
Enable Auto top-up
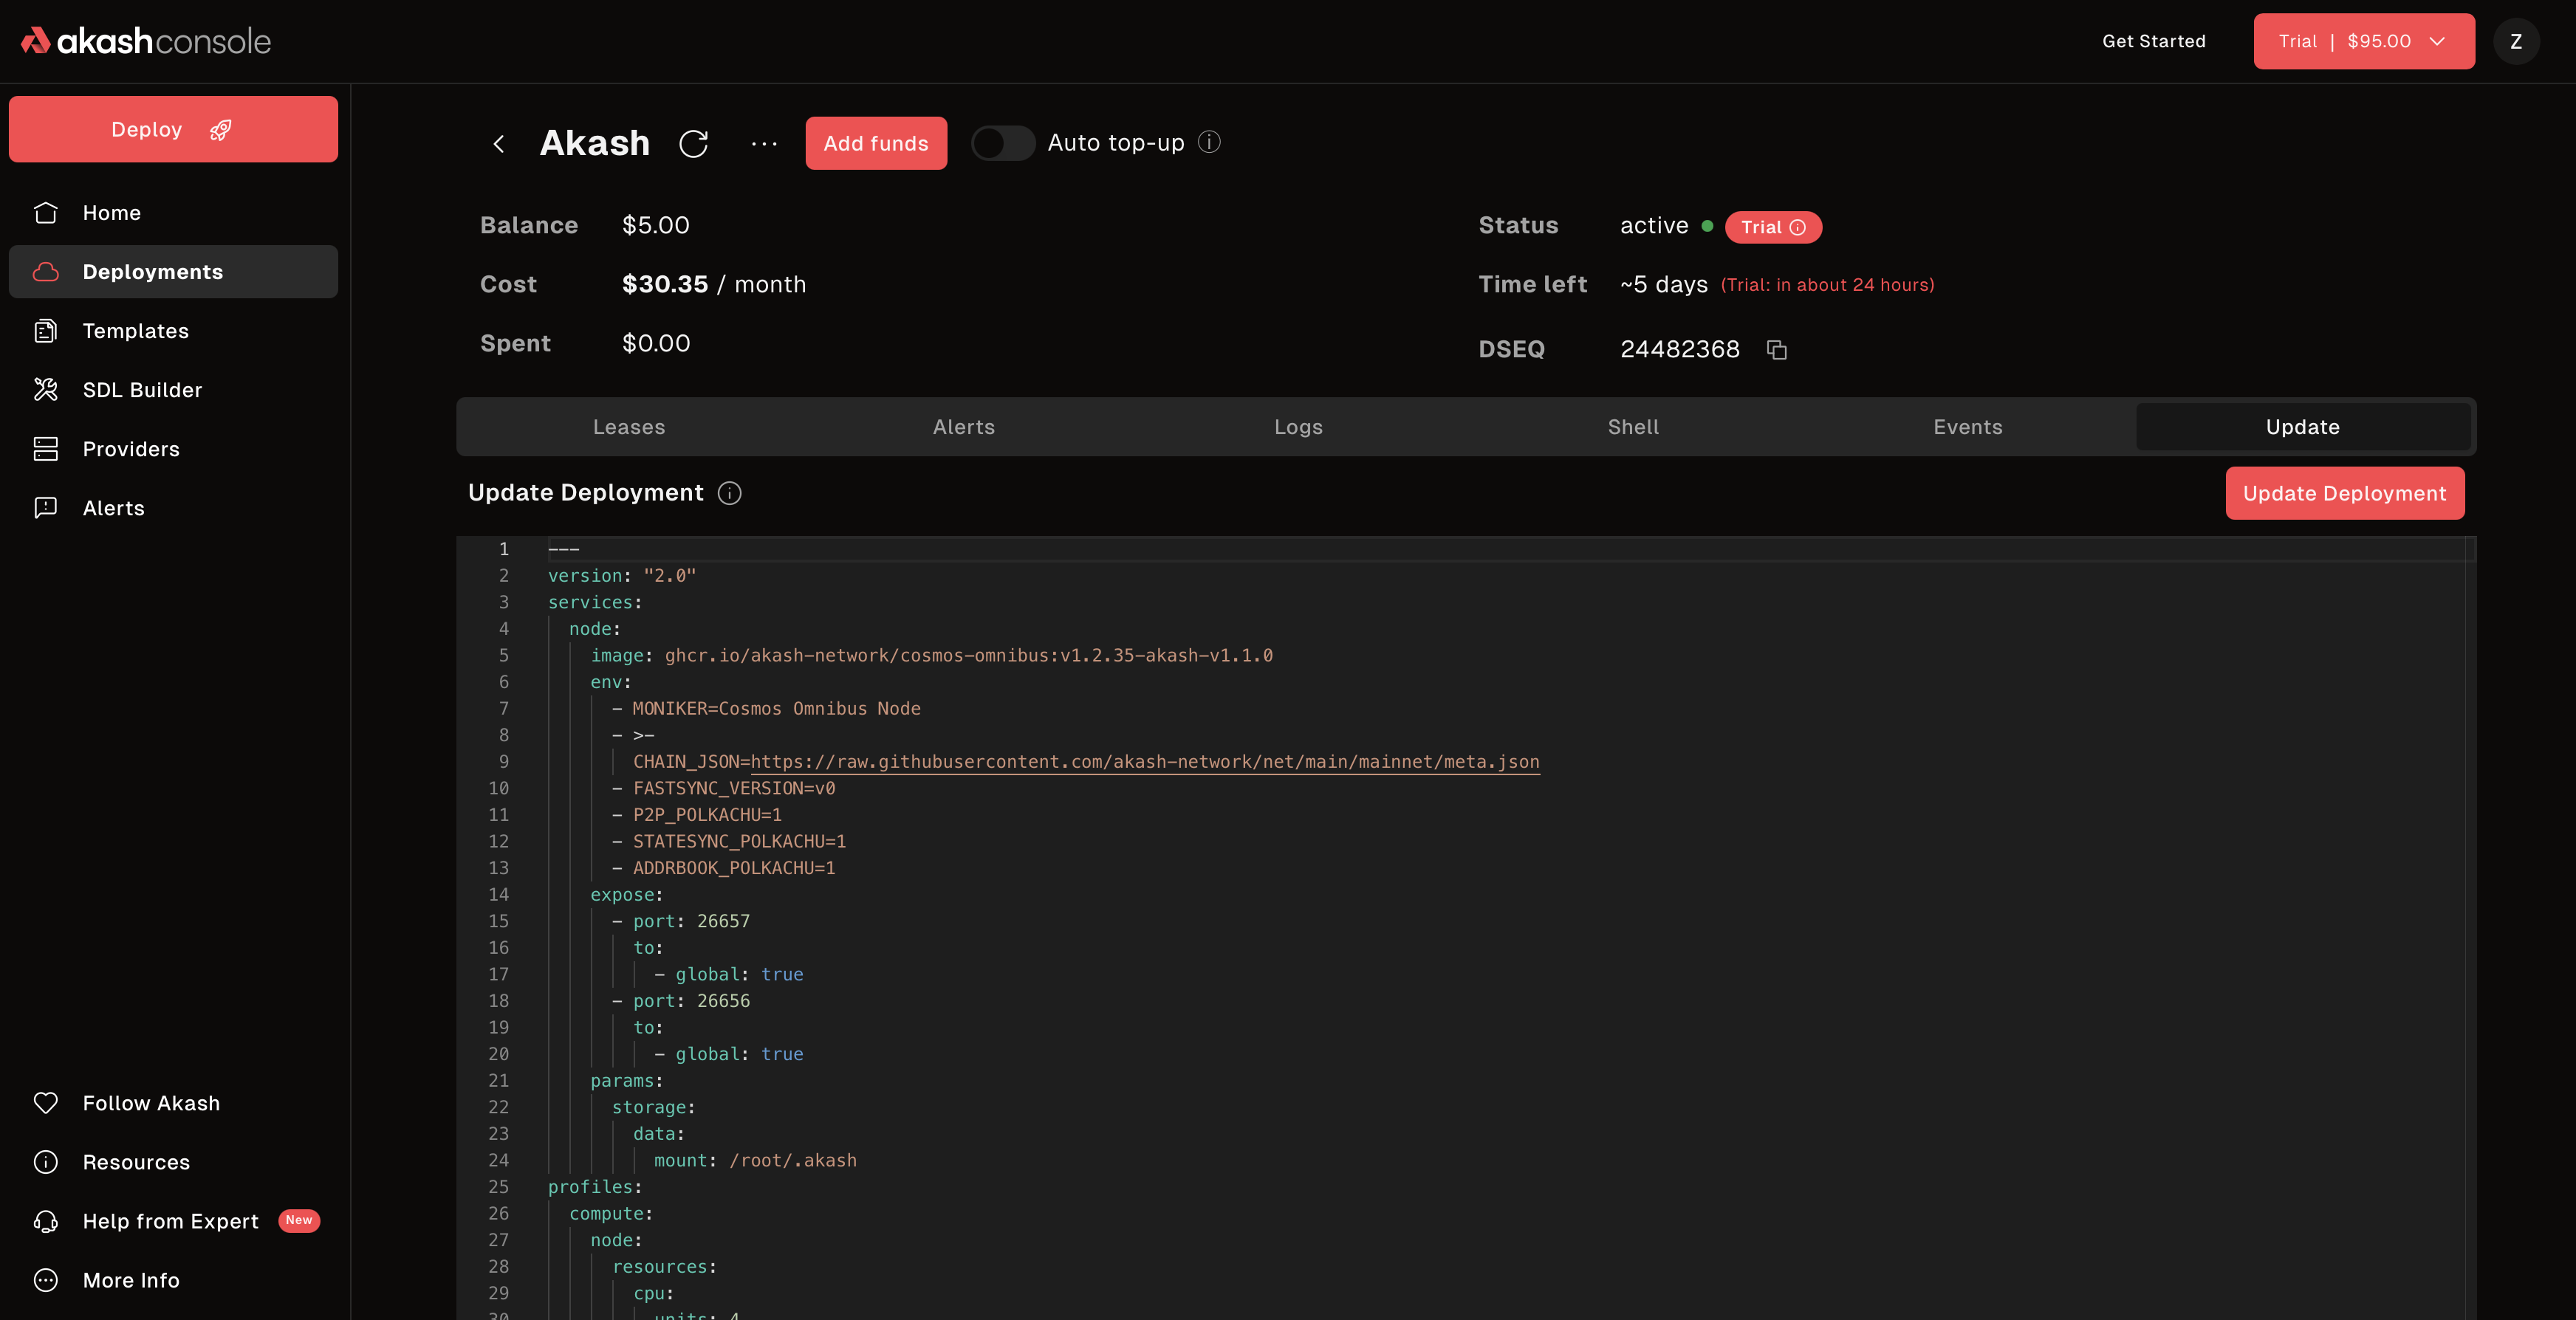(x=1003, y=143)
